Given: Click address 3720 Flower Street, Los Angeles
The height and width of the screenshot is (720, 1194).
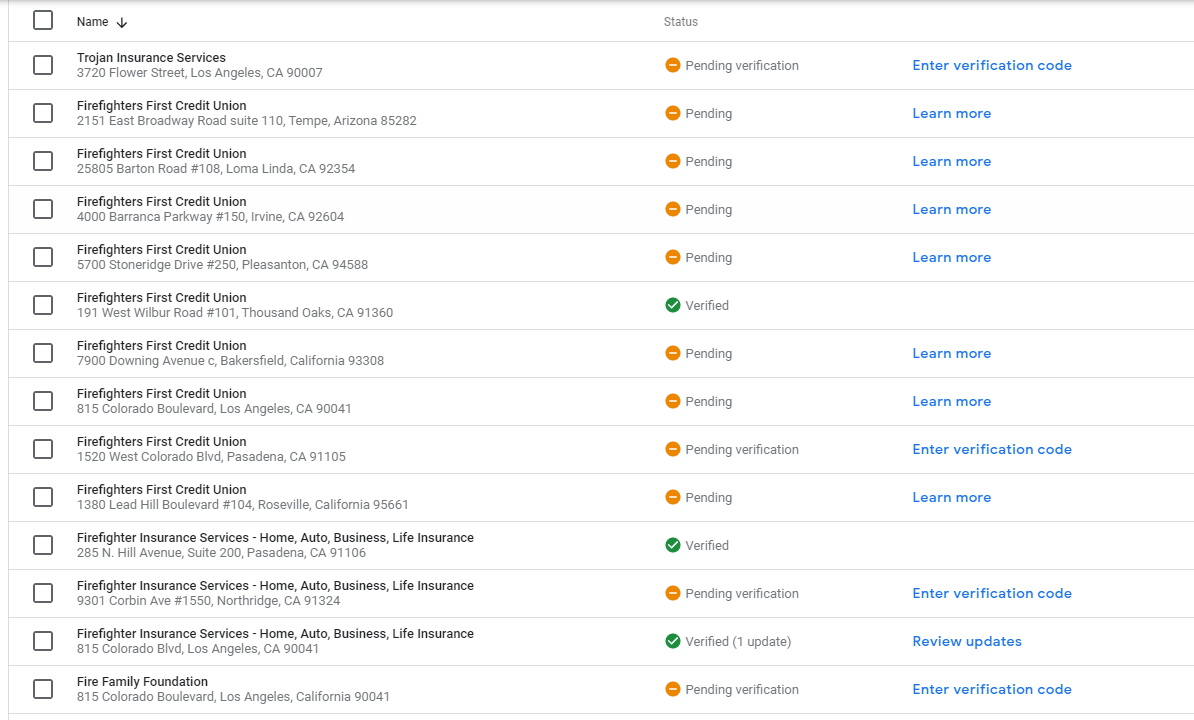Looking at the screenshot, I should [200, 73].
